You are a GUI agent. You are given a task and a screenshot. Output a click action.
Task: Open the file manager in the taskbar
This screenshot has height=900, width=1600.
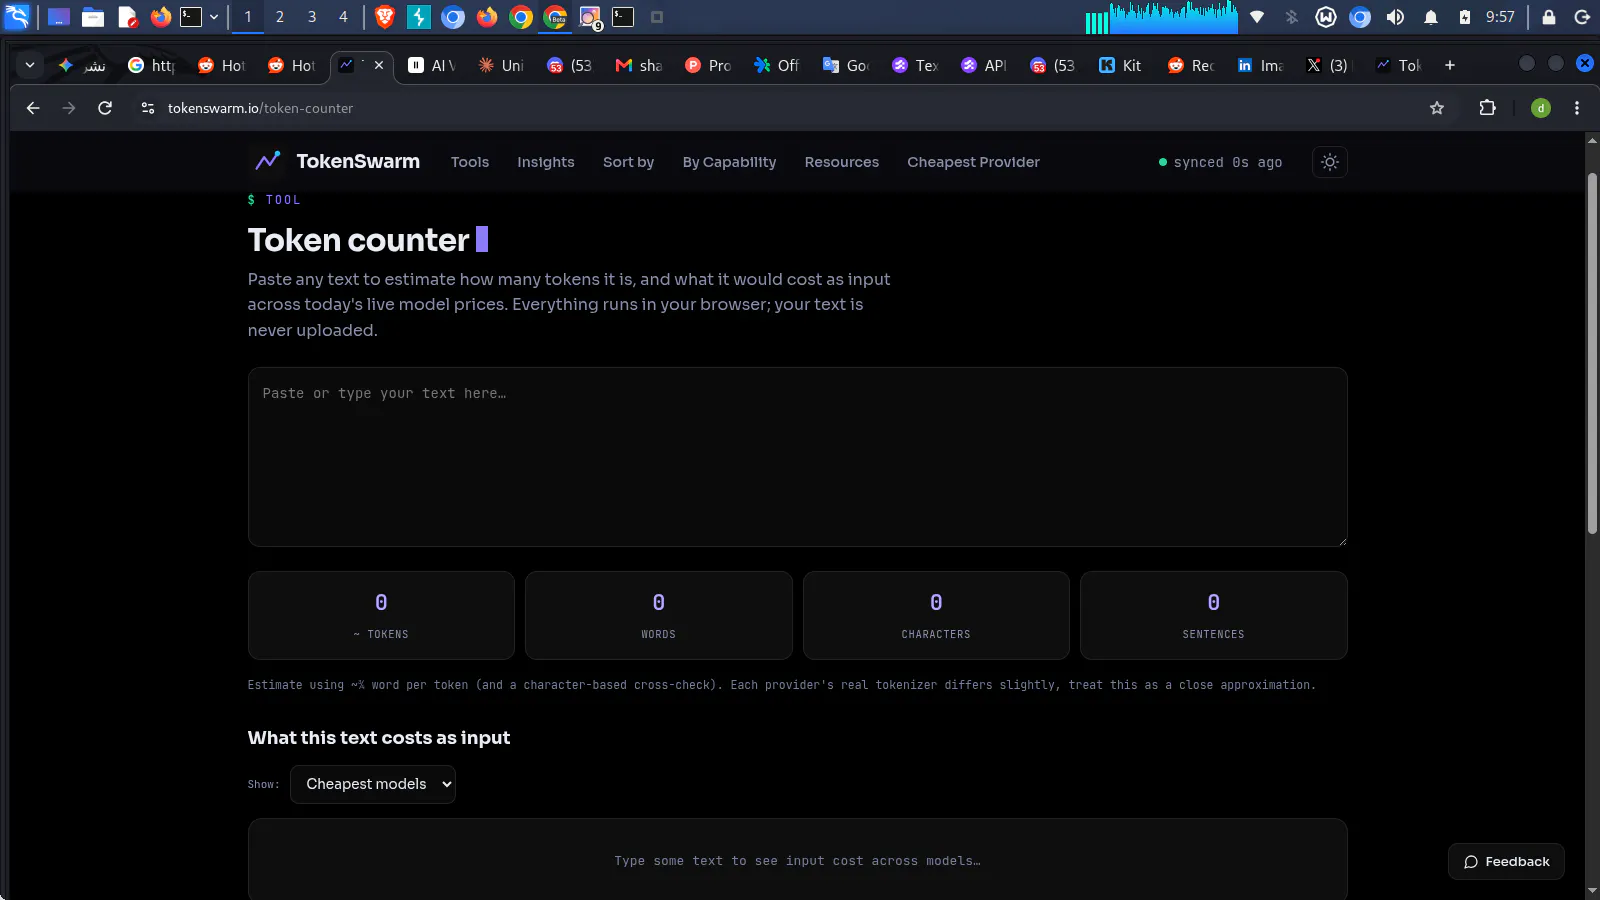[93, 17]
